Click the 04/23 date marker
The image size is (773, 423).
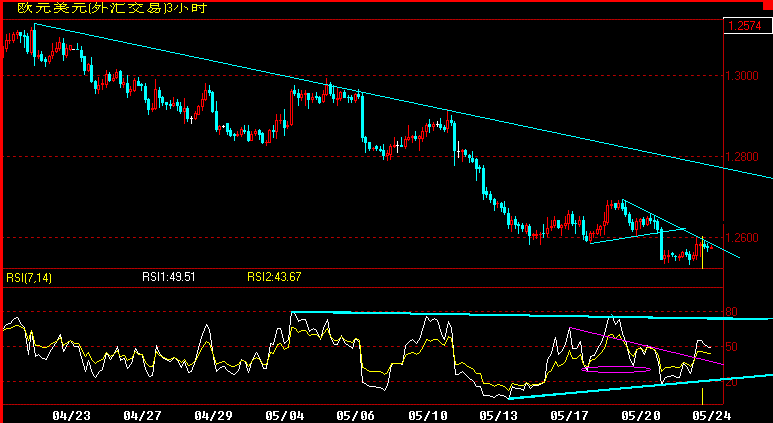70,416
